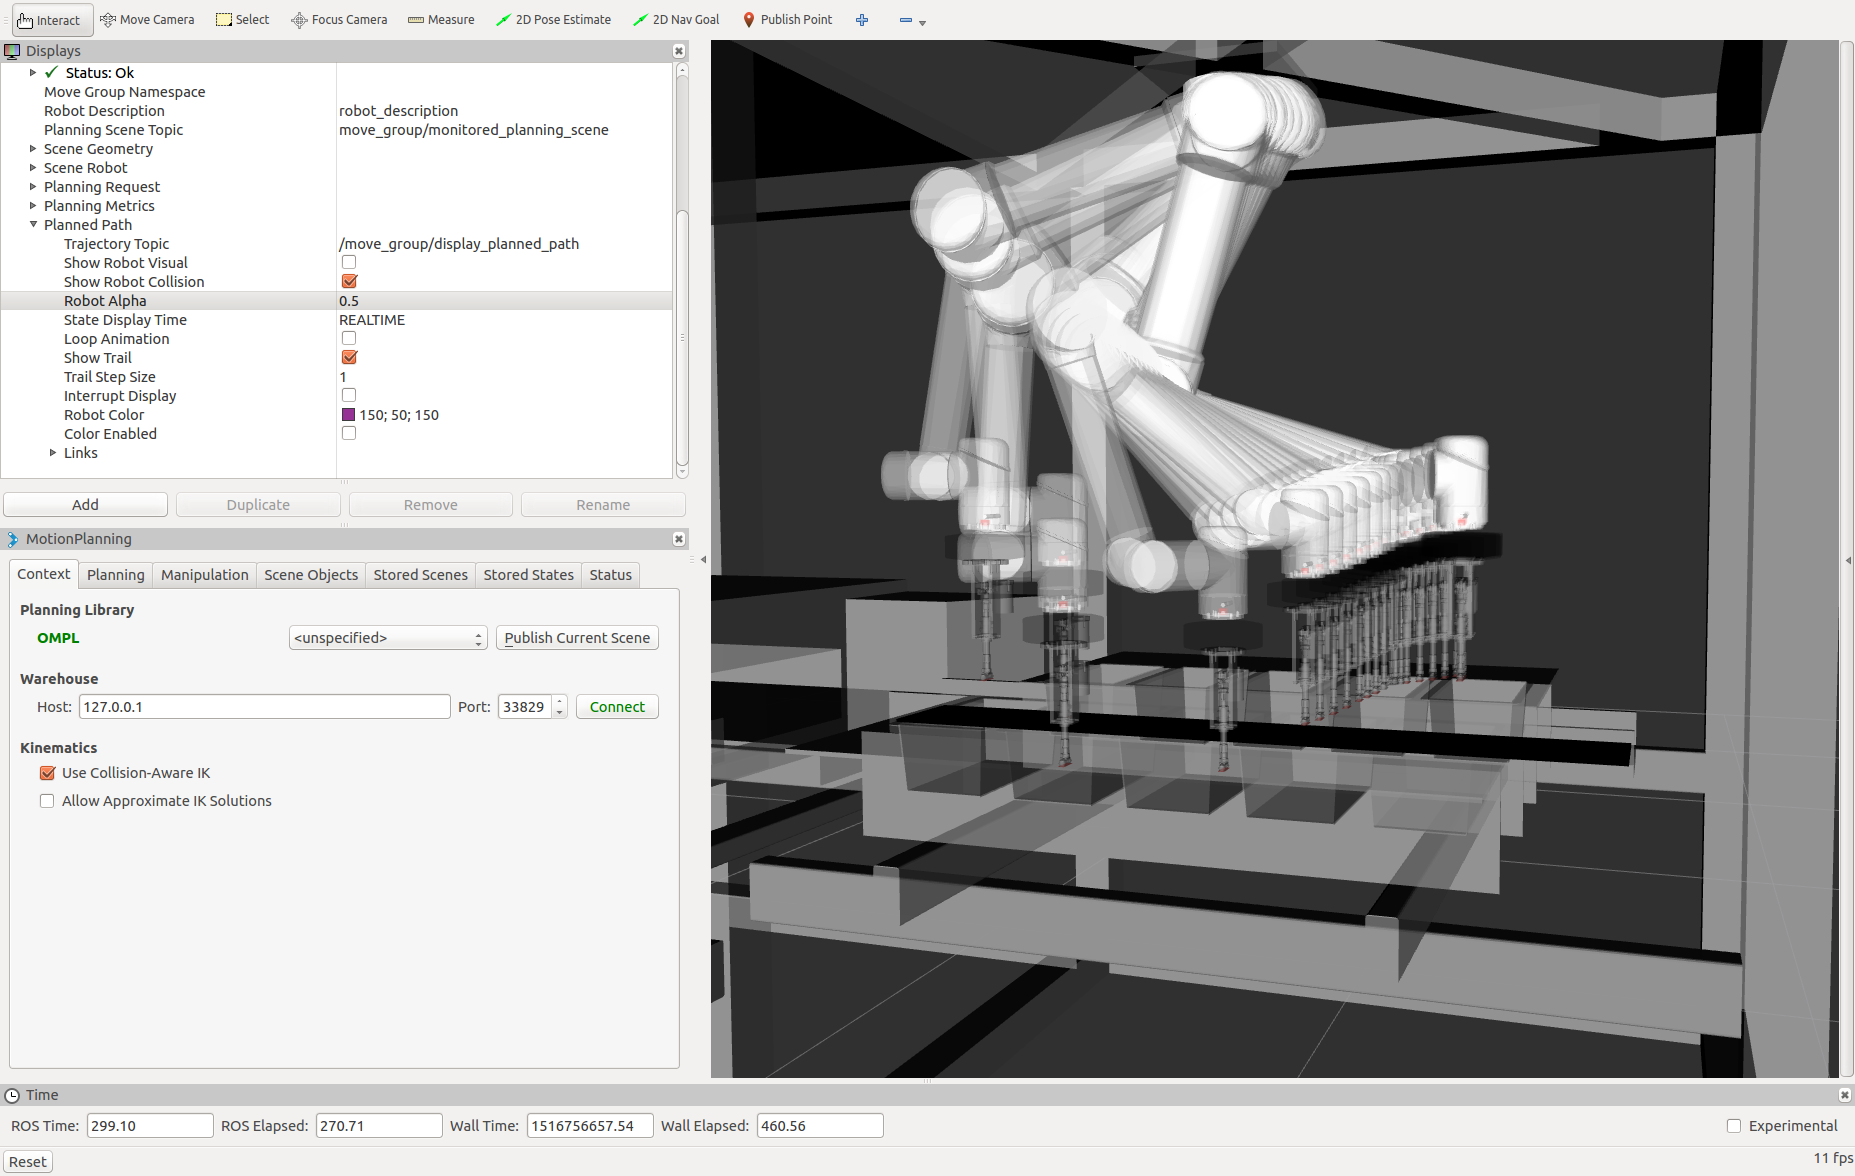Select the 2D Pose Estimate tool
Screen dimensions: 1855x1176
[553, 19]
